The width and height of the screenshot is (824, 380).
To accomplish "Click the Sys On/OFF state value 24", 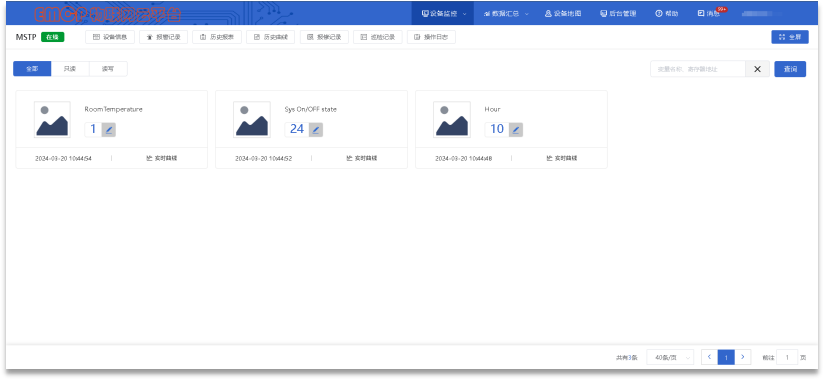I will pyautogui.click(x=297, y=129).
